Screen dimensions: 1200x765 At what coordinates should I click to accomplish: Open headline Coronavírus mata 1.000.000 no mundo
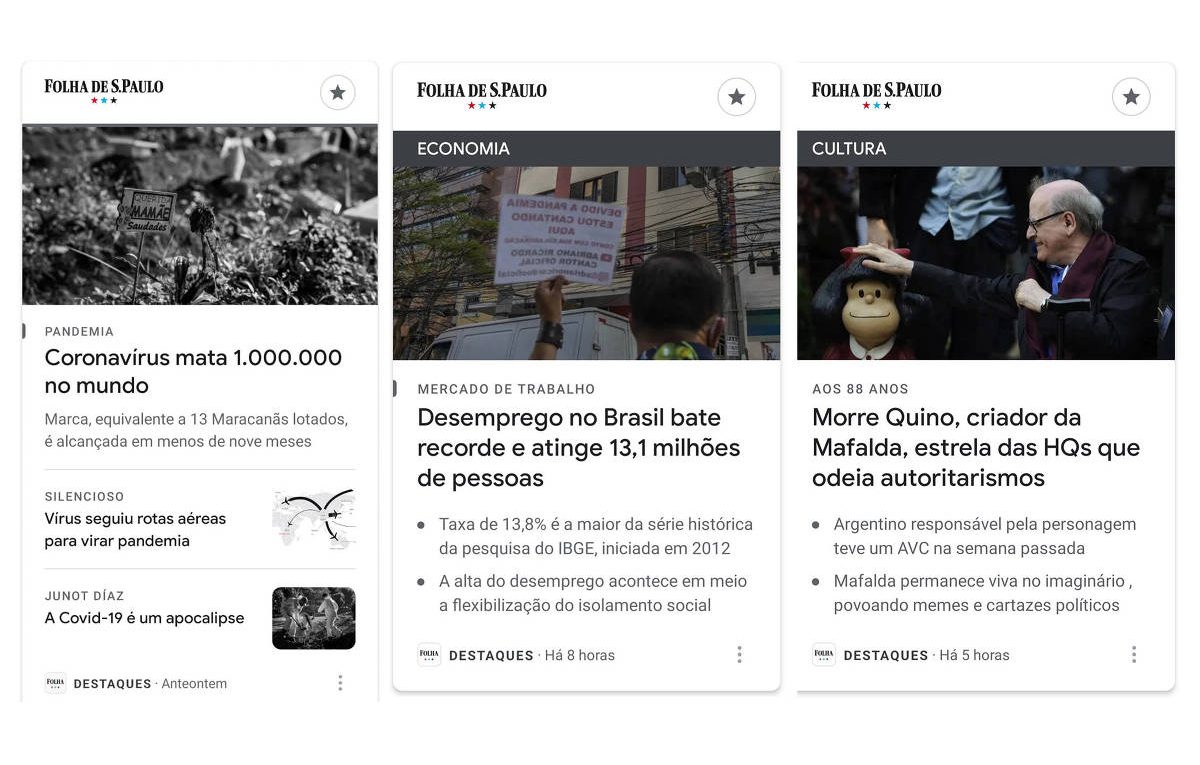193,371
